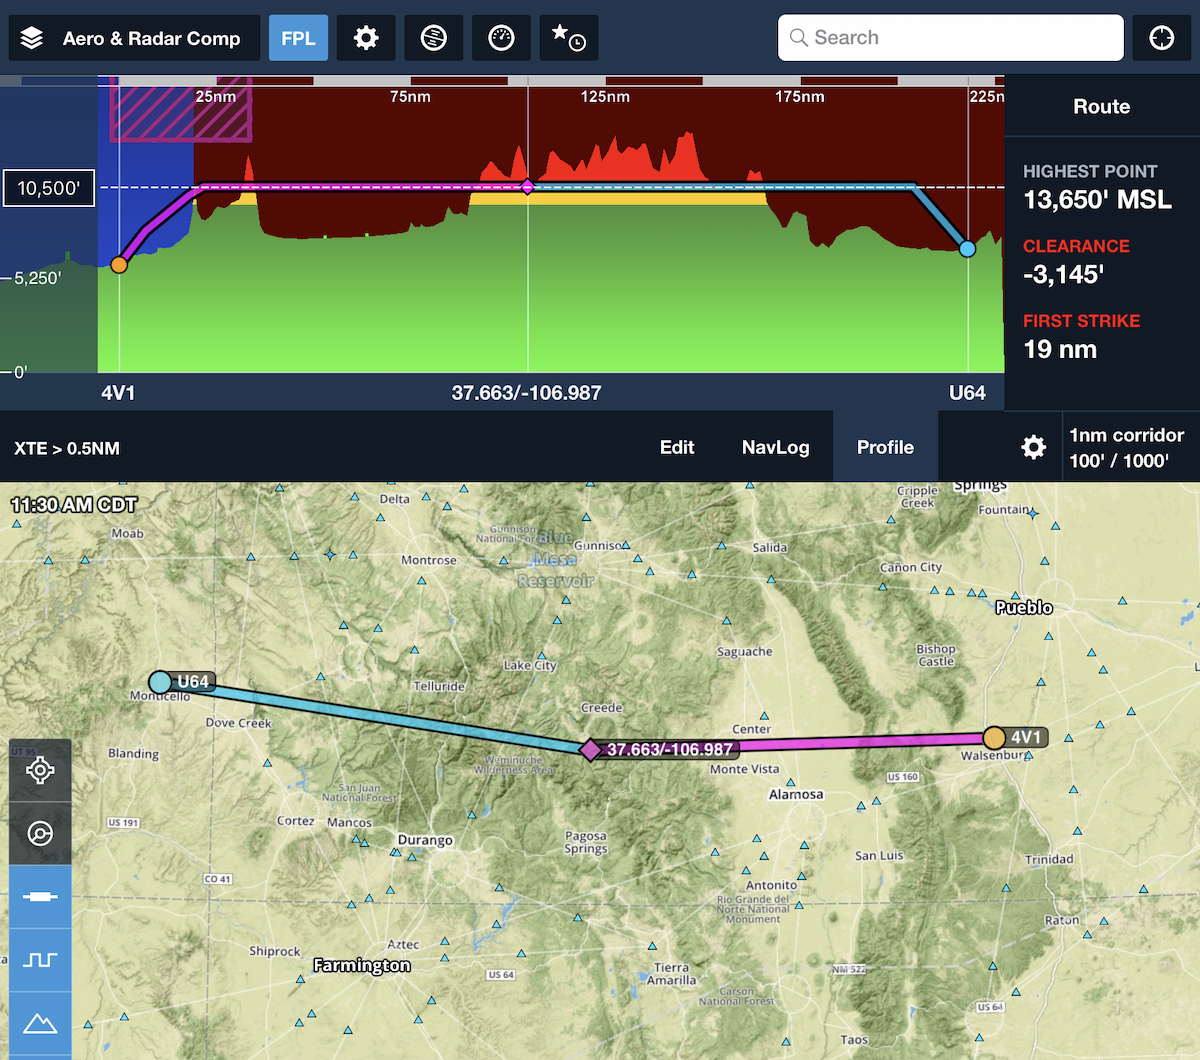Click the magenta waypoint diamond on profile line
Image resolution: width=1200 pixels, height=1060 pixels.
pos(528,186)
